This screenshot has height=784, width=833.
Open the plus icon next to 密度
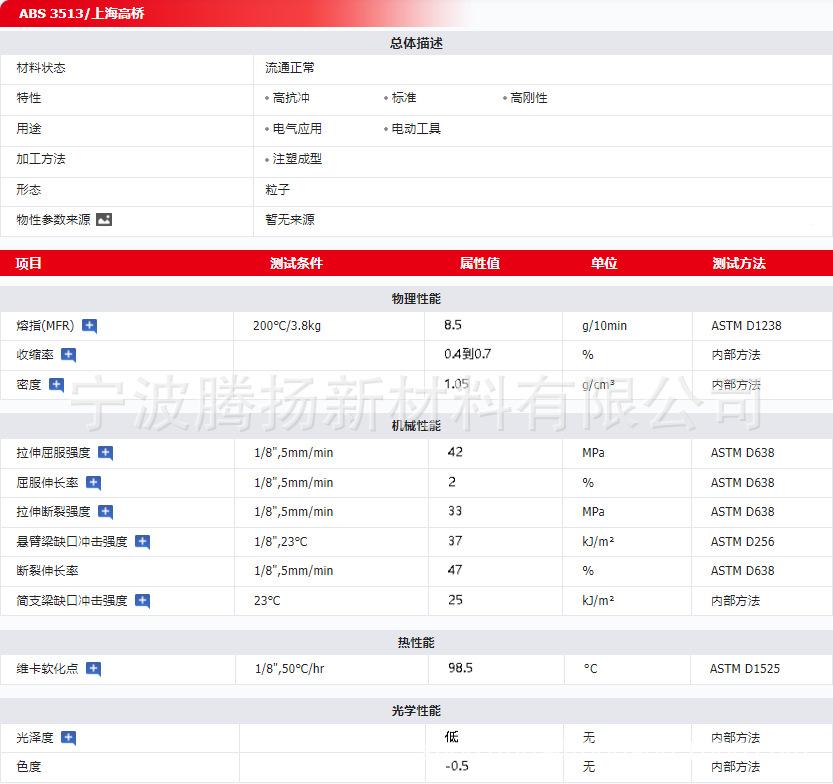(x=56, y=385)
